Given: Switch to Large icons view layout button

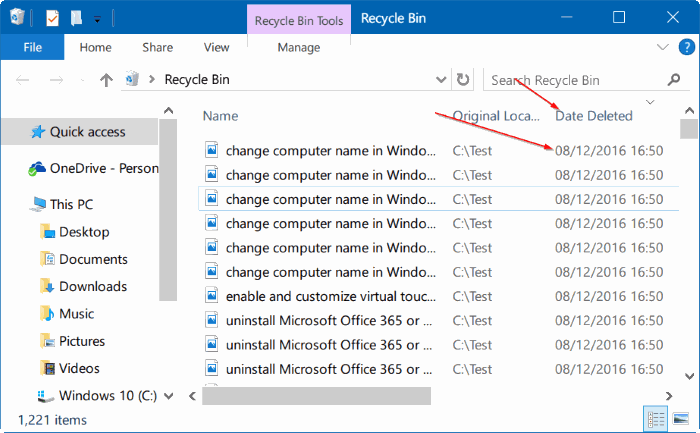Looking at the screenshot, I should 681,419.
